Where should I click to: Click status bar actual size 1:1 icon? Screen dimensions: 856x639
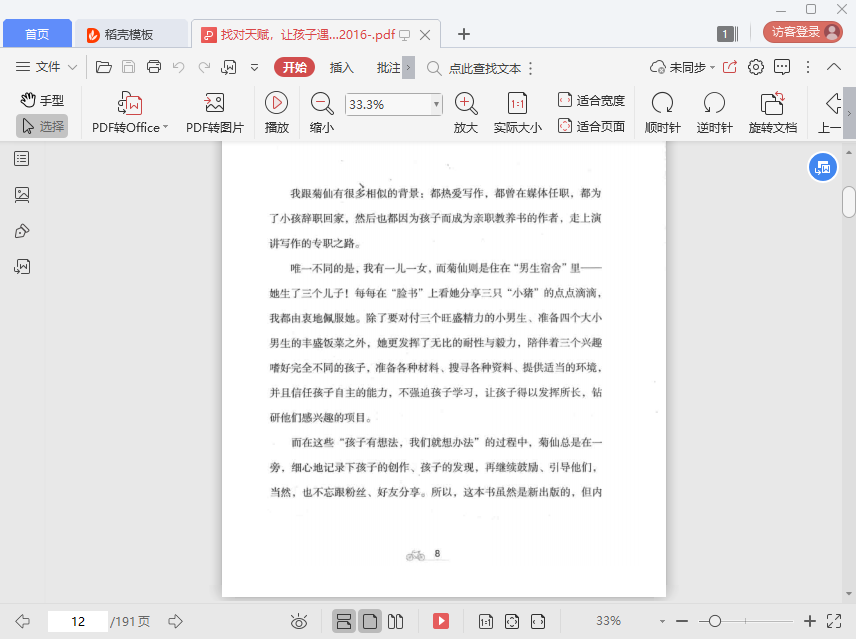(x=485, y=621)
